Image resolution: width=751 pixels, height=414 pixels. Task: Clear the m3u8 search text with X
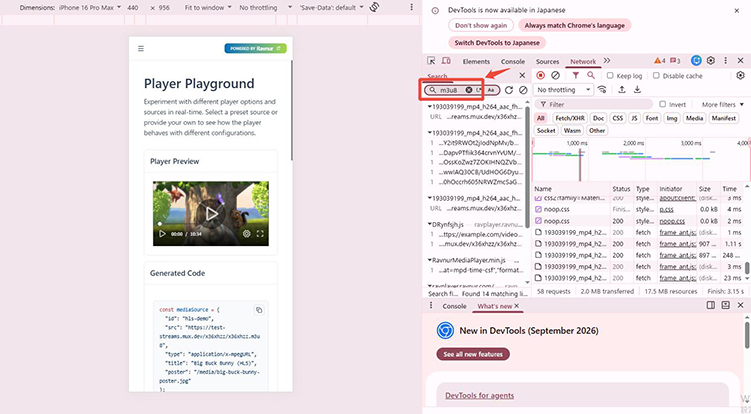pos(469,90)
